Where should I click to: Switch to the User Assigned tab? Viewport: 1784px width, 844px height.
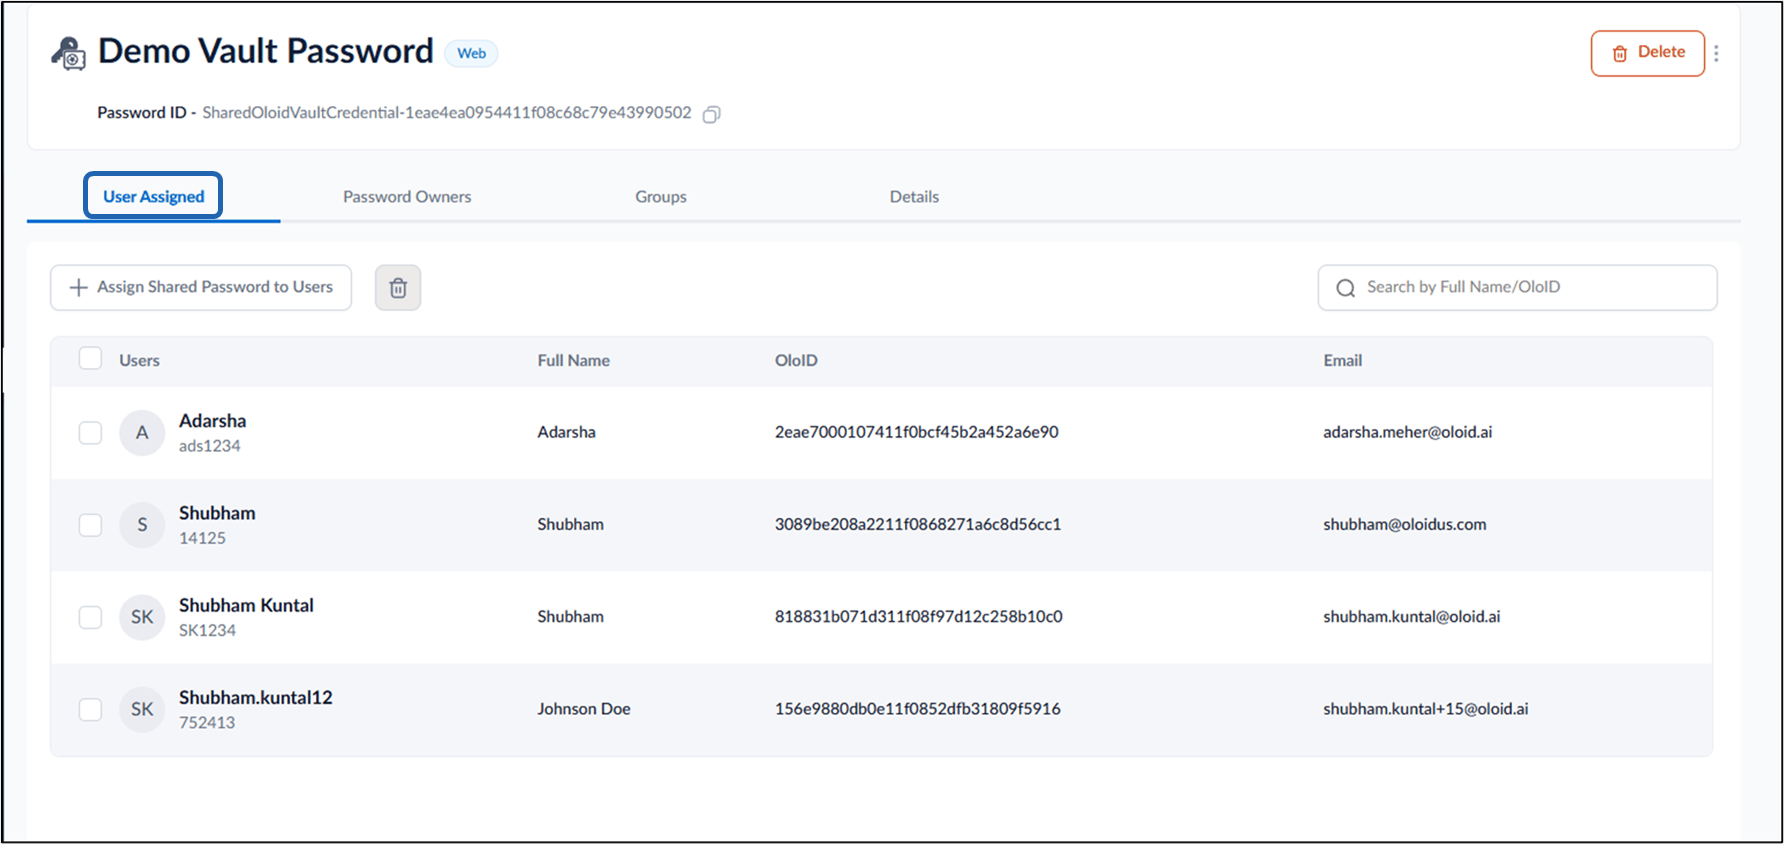pos(153,196)
